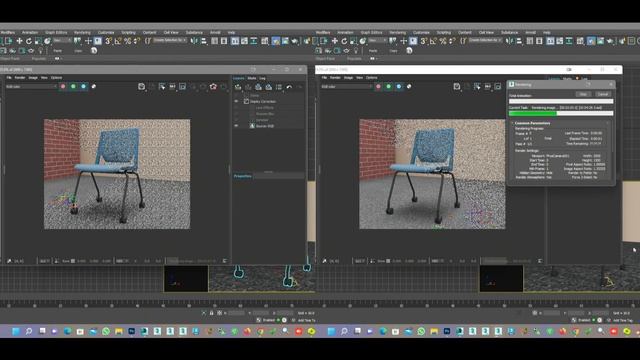Viewport: 640px width, 360px height.
Task: Open Graph Editors menu in left window
Action: click(x=56, y=32)
